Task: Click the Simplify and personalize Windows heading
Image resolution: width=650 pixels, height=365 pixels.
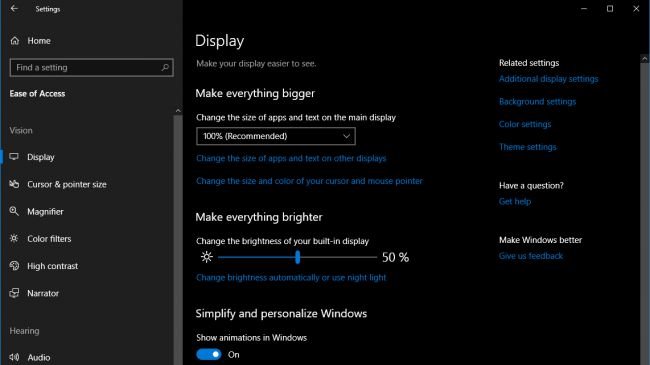Action: [281, 313]
